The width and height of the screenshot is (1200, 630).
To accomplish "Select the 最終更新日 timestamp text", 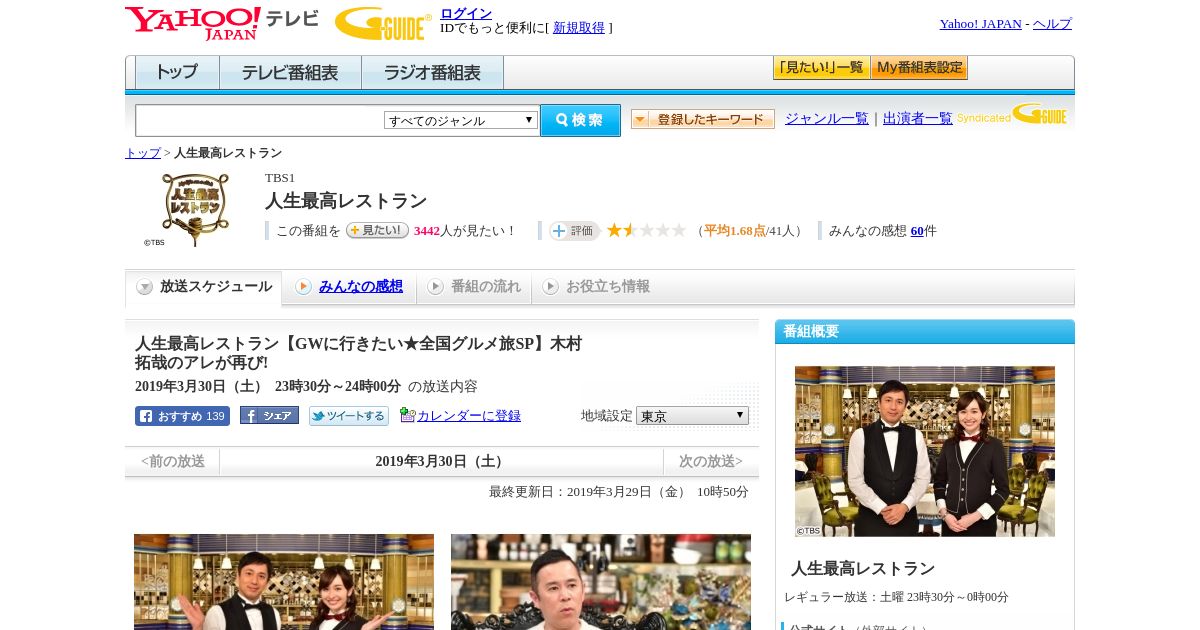I will (619, 492).
